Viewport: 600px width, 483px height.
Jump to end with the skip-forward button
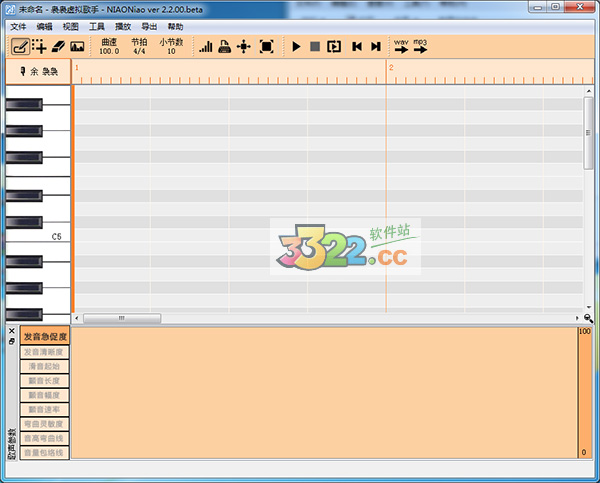click(376, 47)
